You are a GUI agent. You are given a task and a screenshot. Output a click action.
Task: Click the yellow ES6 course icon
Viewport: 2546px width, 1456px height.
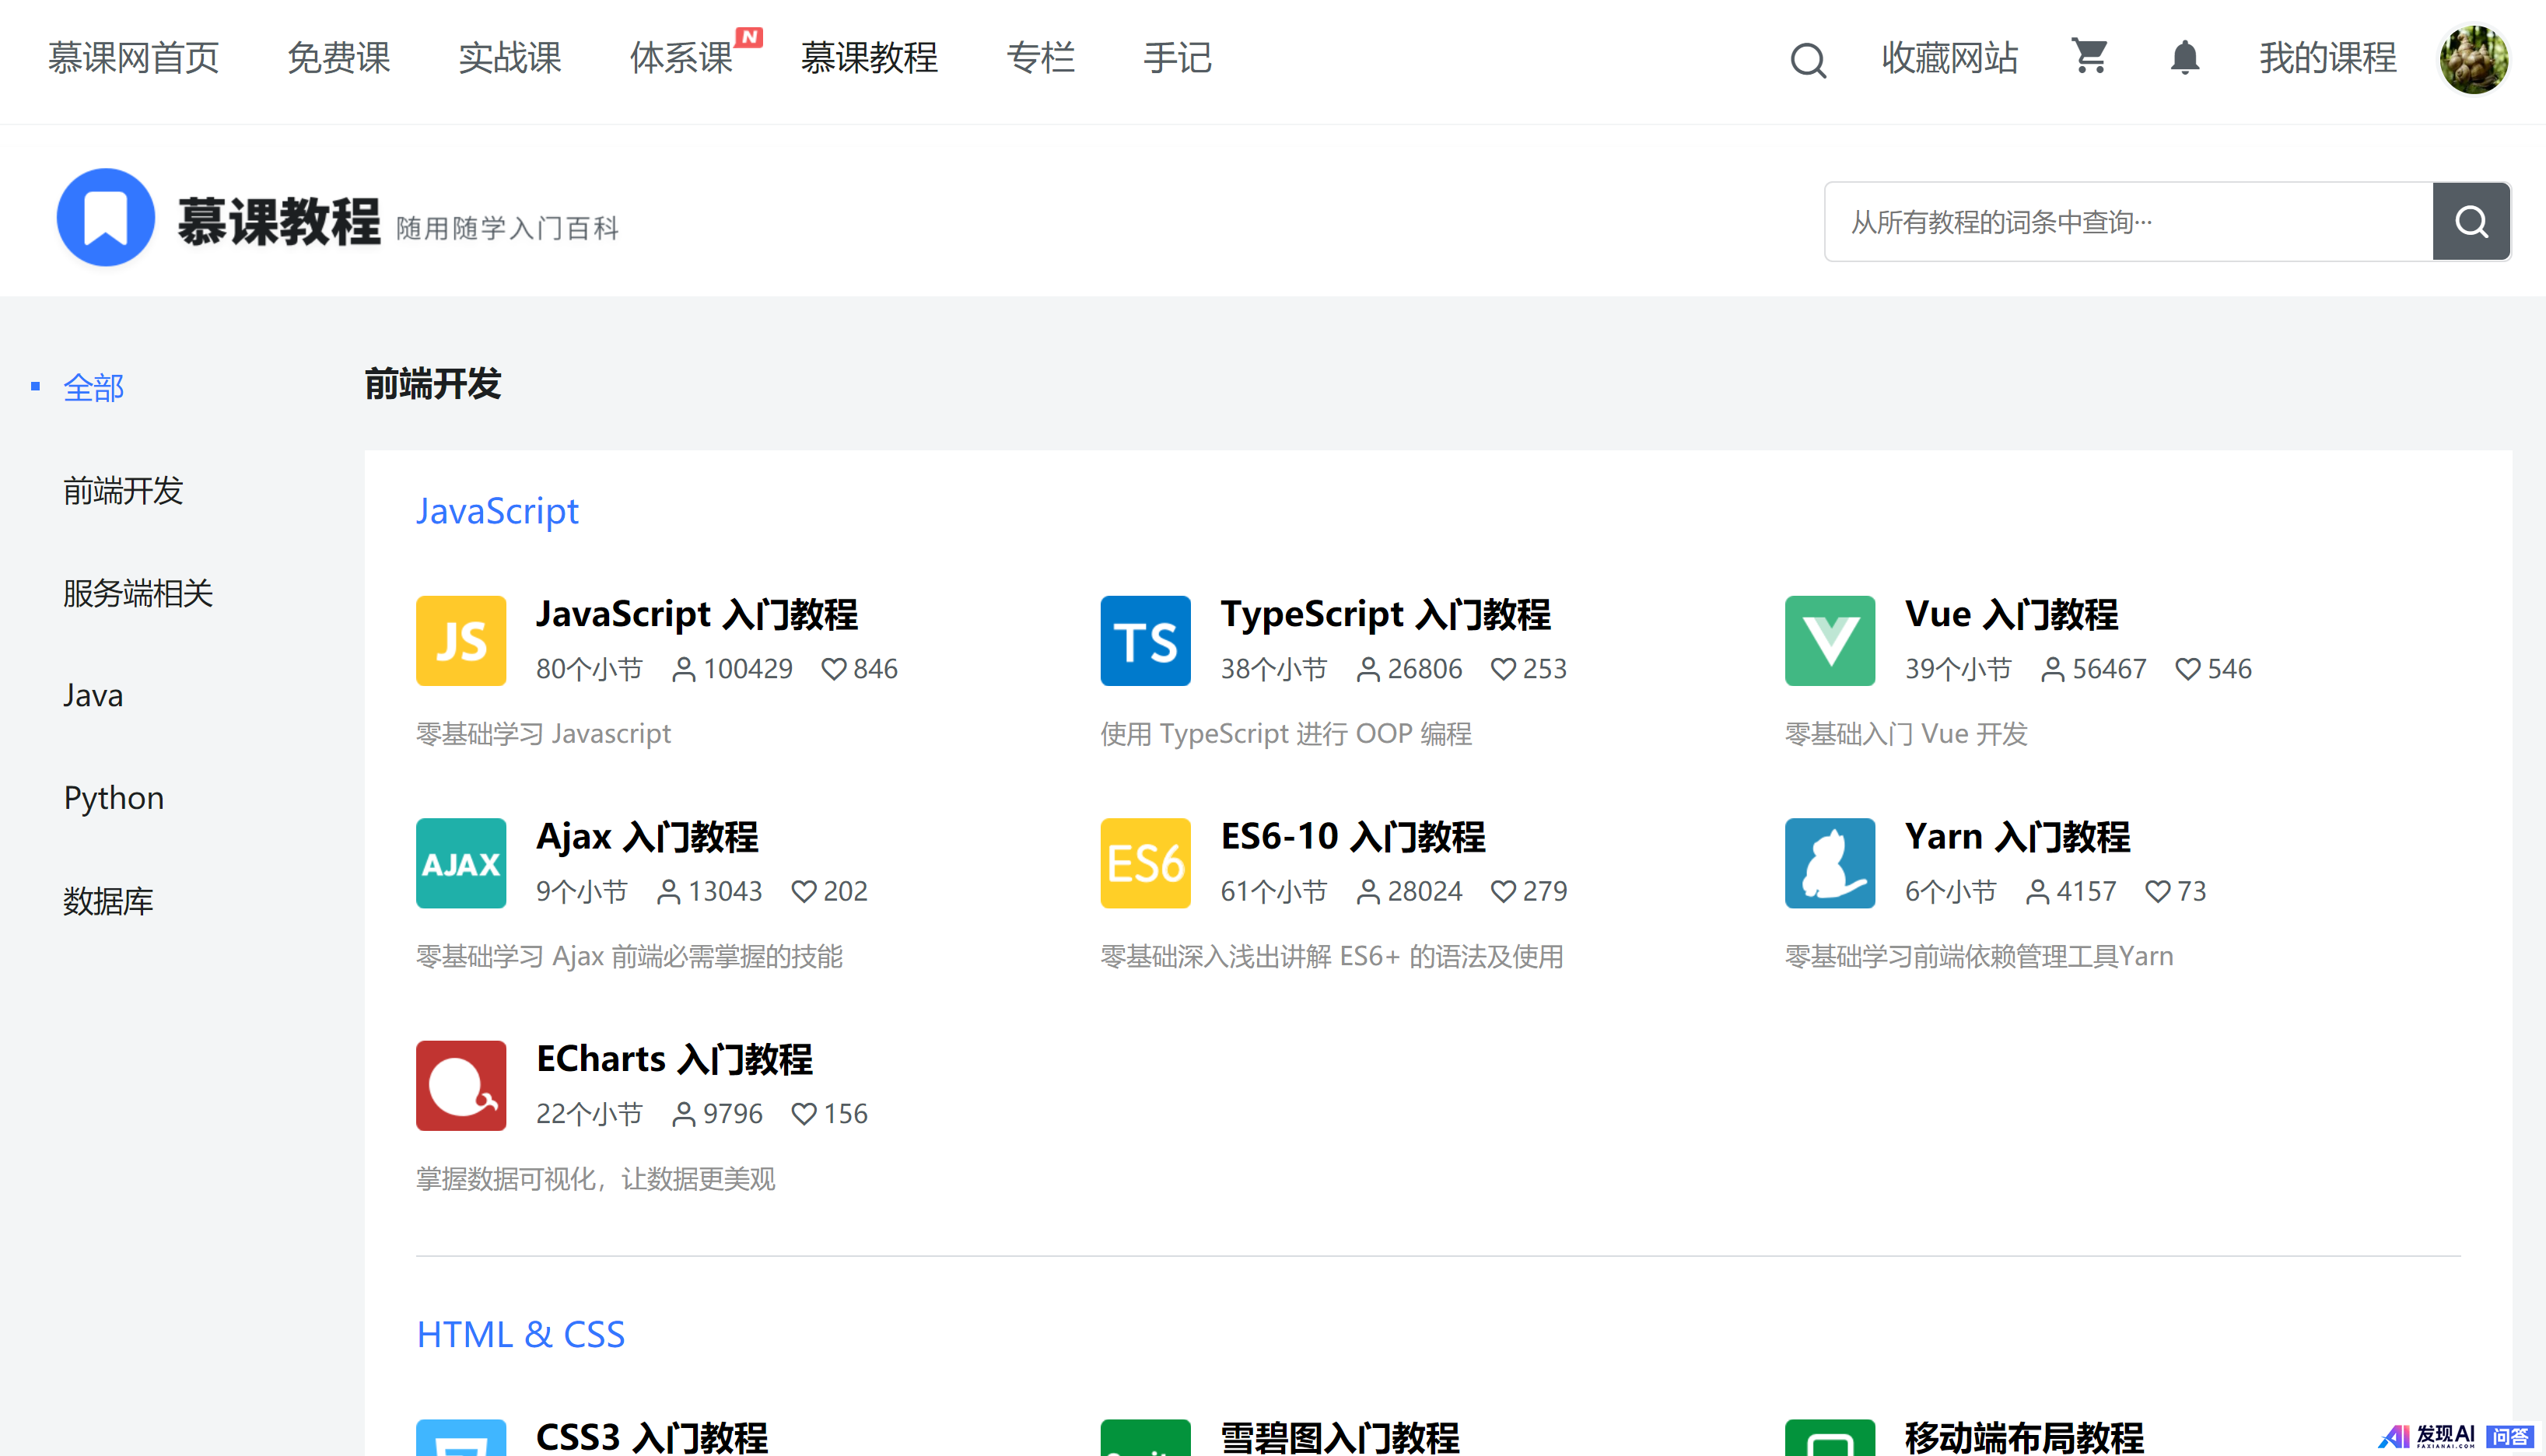1145,863
